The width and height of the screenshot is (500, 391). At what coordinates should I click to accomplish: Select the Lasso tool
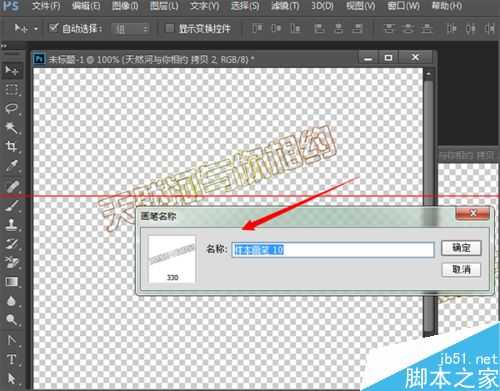(12, 109)
